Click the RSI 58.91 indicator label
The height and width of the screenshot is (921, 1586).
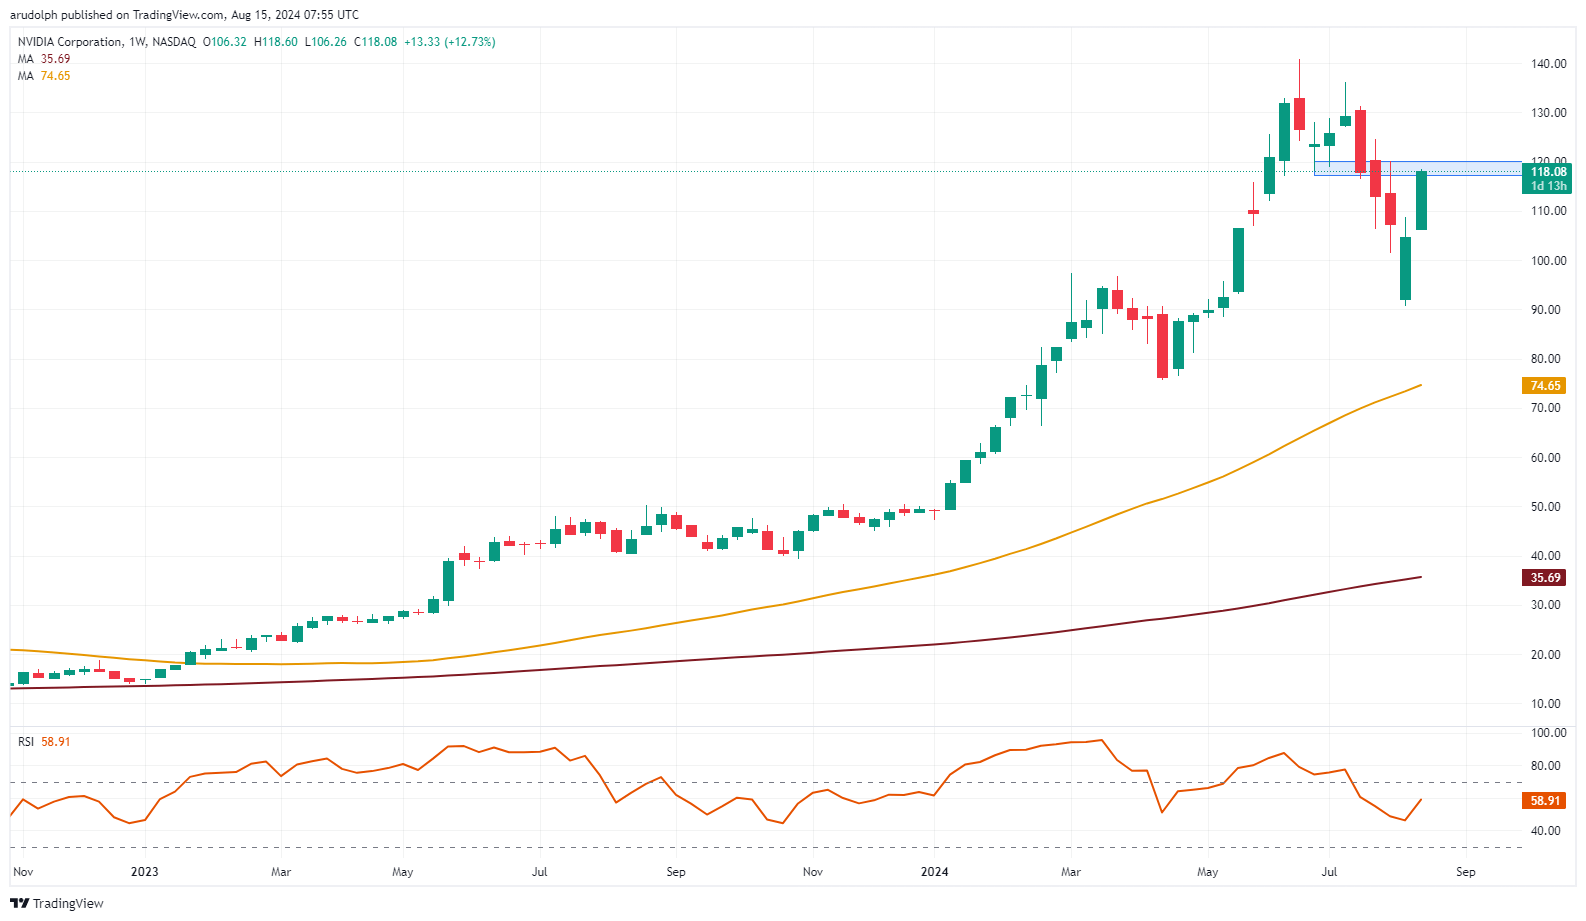44,742
